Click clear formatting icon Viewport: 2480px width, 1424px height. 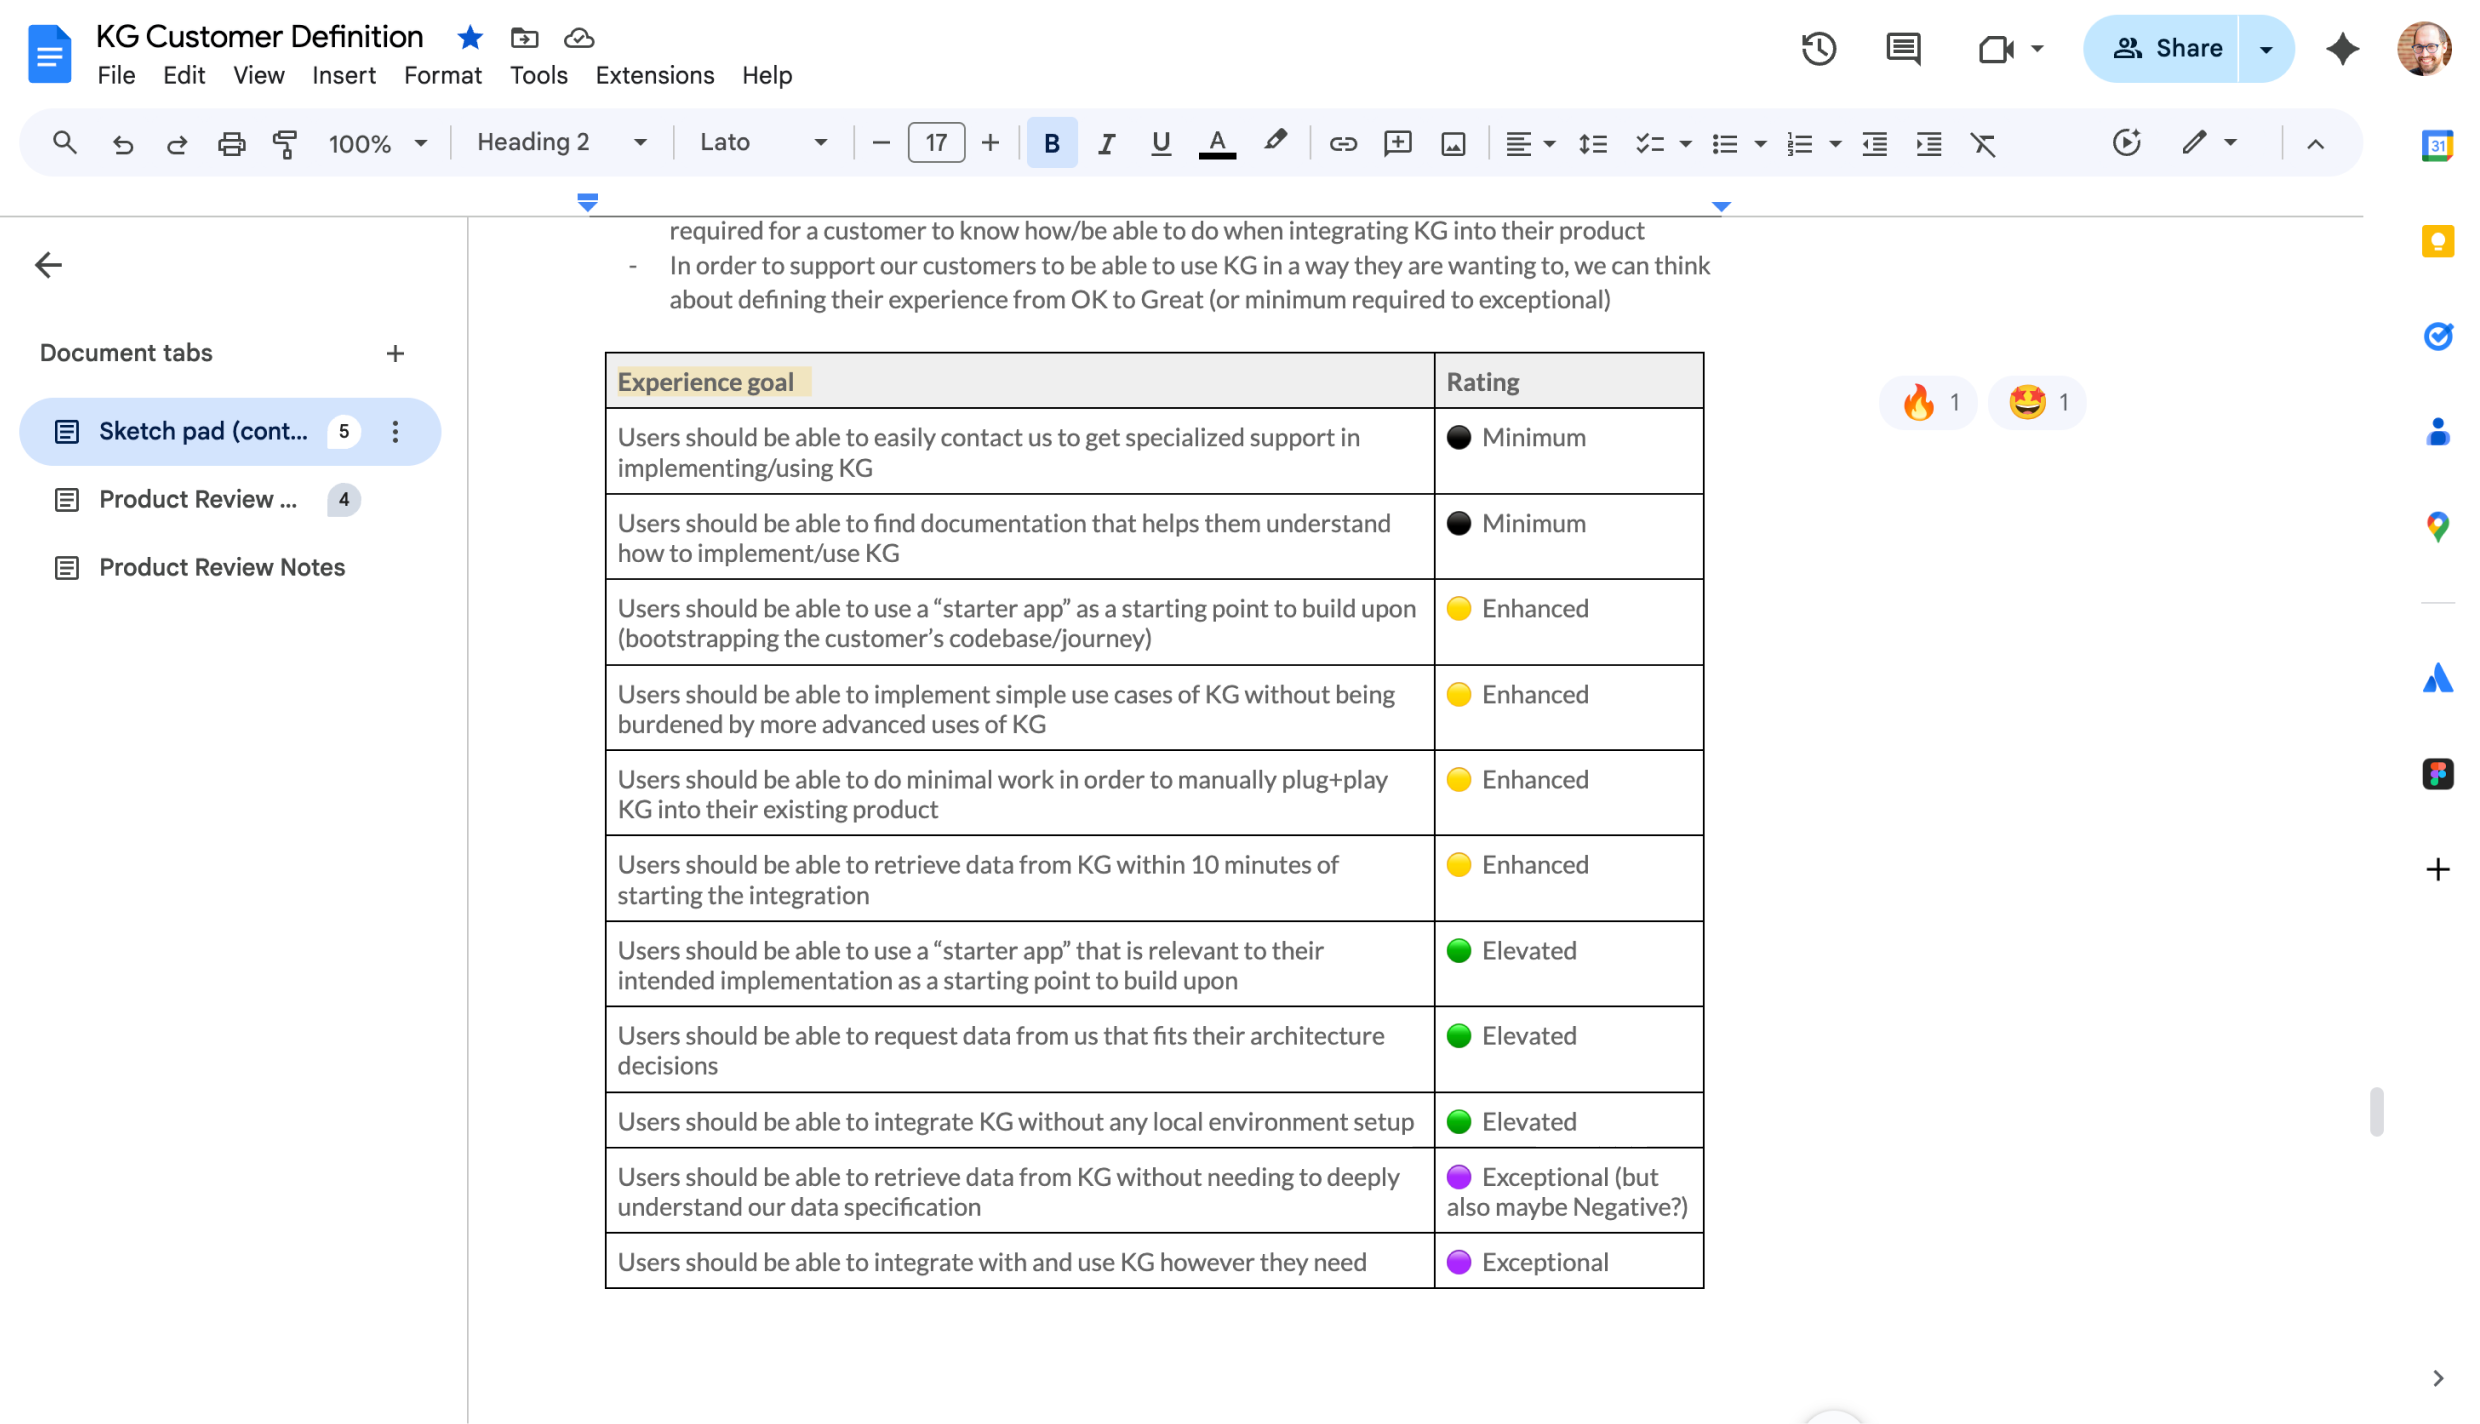[1982, 143]
